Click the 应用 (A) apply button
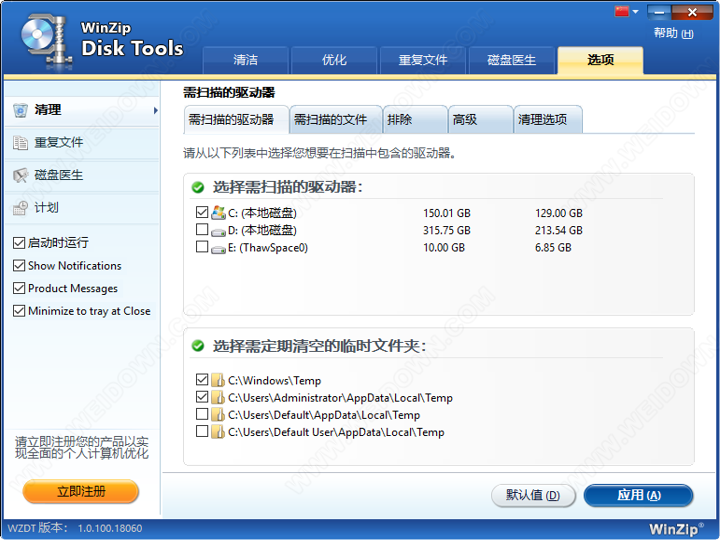The height and width of the screenshot is (540, 720). click(638, 495)
